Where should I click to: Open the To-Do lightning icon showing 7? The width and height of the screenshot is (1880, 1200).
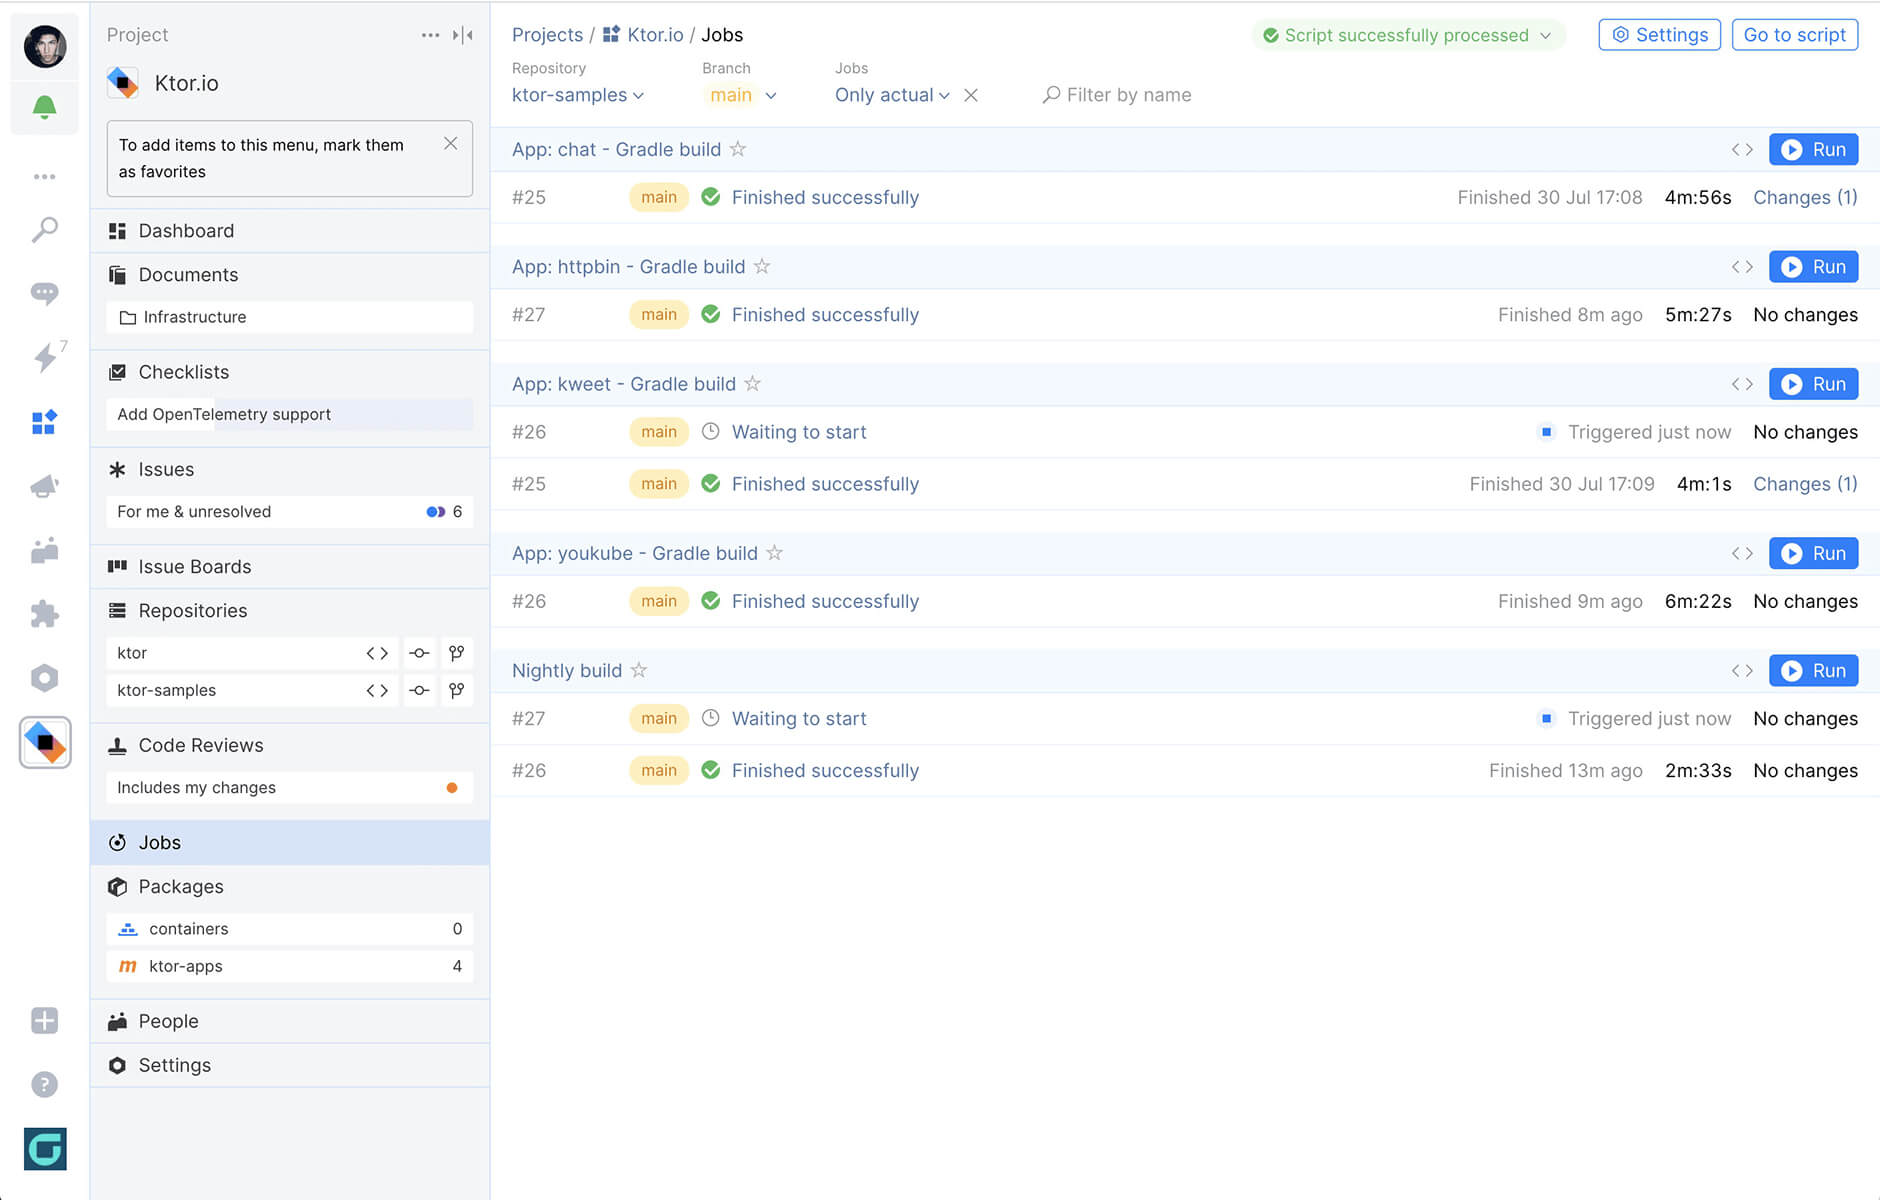coord(44,359)
